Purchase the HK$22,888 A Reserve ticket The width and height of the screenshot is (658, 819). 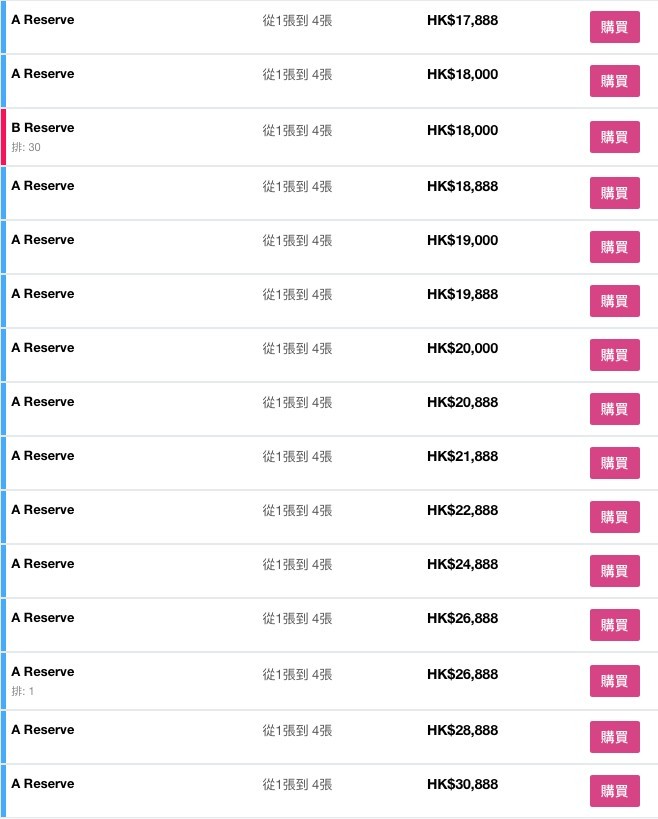[614, 517]
